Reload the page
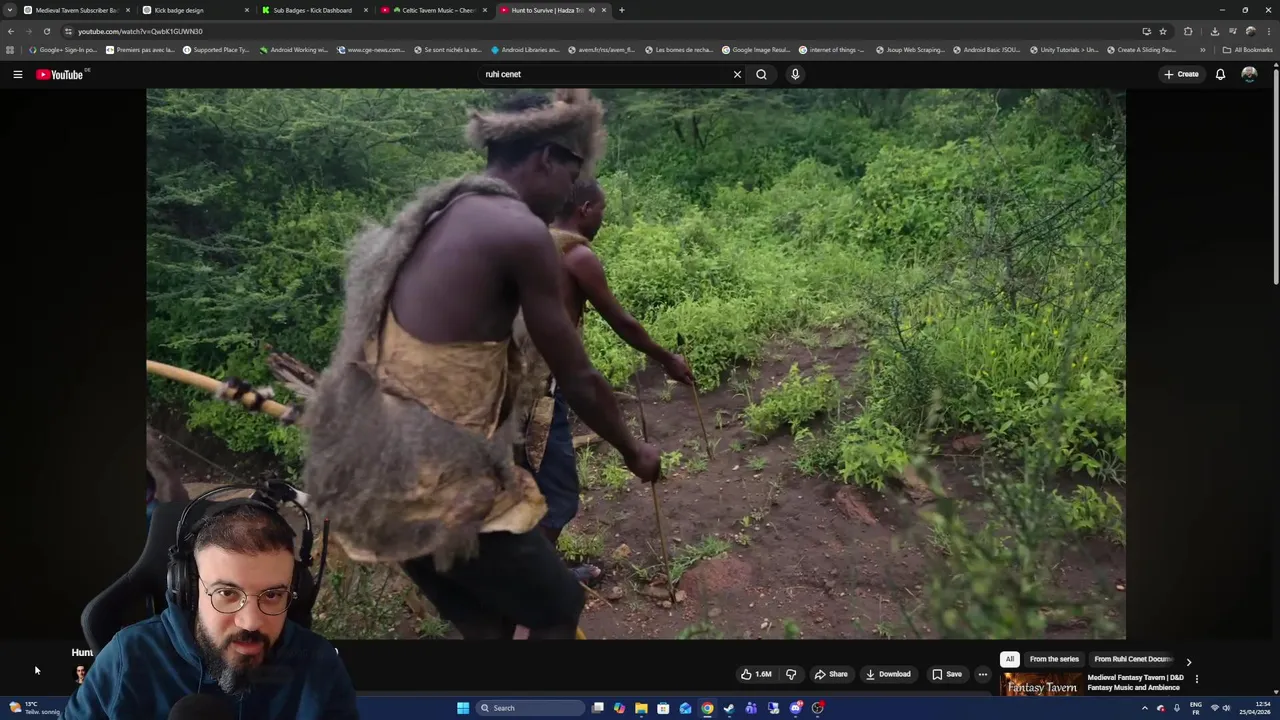Image resolution: width=1280 pixels, height=720 pixels. pyautogui.click(x=46, y=31)
